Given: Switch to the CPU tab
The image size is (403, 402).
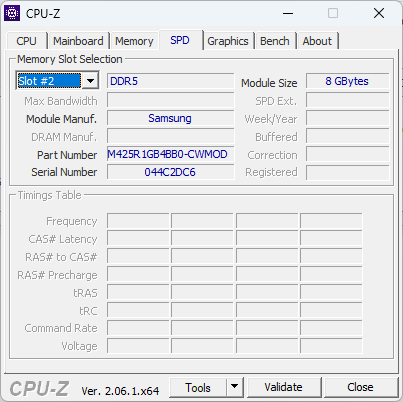Looking at the screenshot, I should (x=26, y=41).
